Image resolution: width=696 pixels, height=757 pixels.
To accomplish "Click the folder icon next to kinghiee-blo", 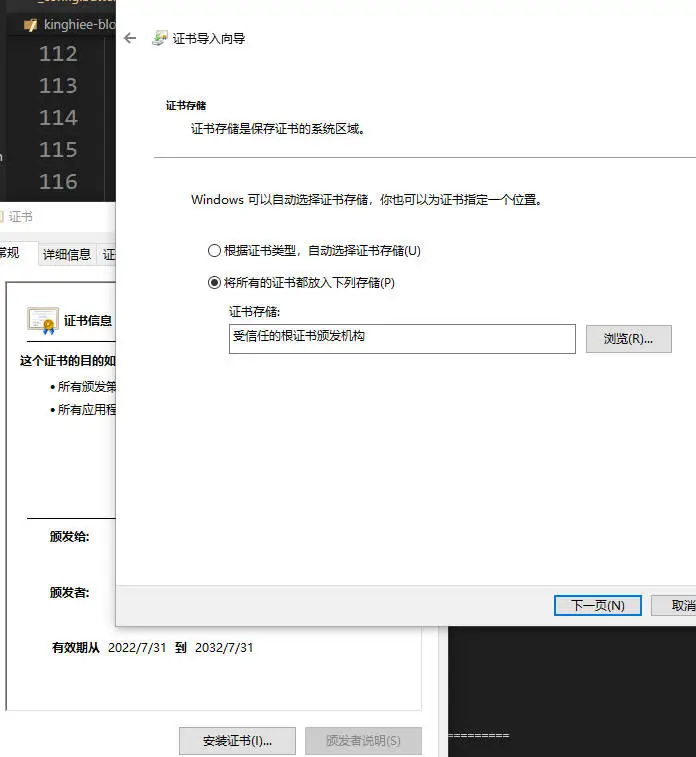I will click(x=30, y=25).
